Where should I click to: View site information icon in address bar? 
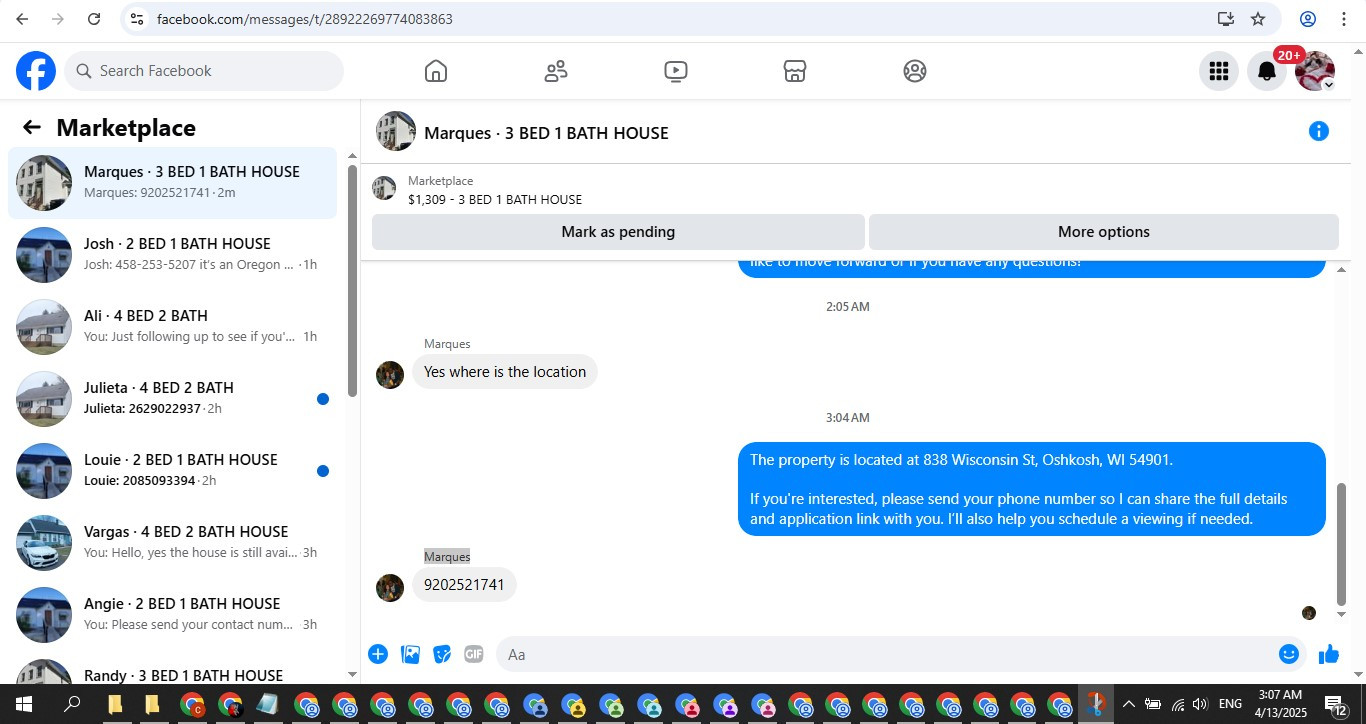click(x=137, y=19)
